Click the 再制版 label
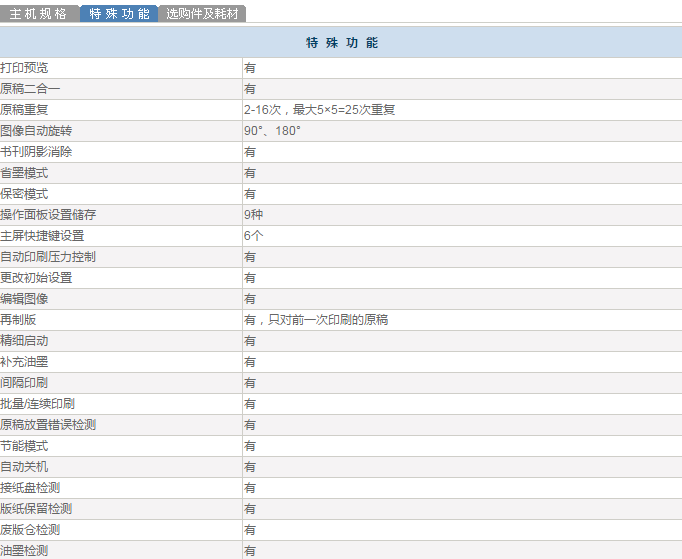Screen dimensions: 682x559 point(18,320)
